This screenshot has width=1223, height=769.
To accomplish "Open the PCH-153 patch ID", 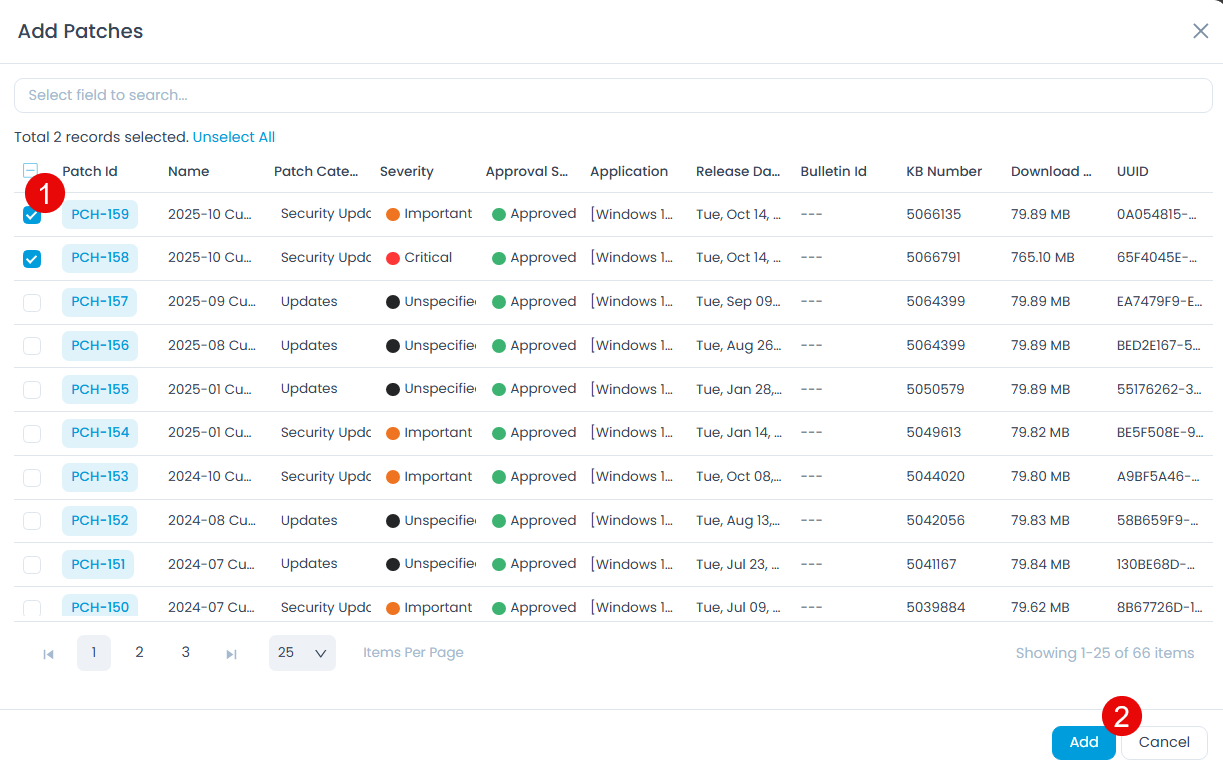I will coord(100,477).
